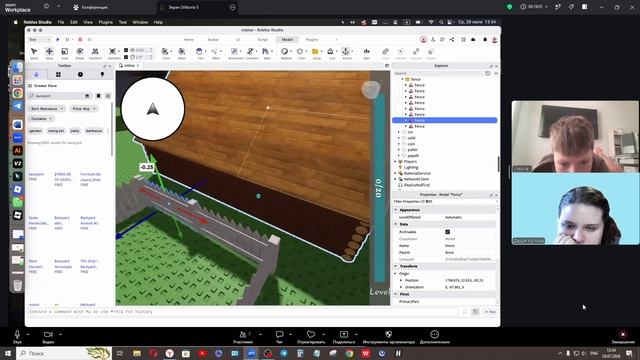This screenshot has width=640, height=360.
Task: Select the Lighting service in Explorer
Action: (411, 167)
